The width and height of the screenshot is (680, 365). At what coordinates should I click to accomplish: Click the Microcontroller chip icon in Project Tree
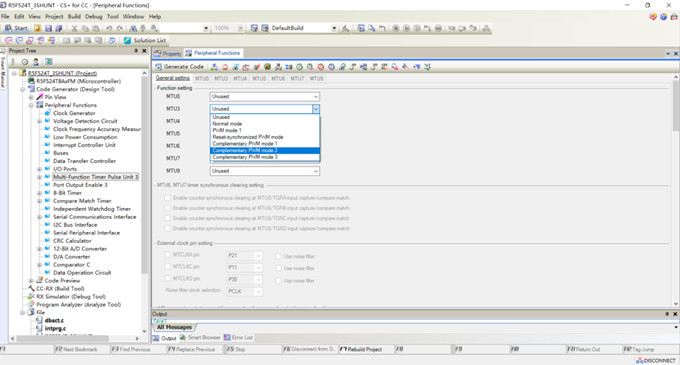point(31,81)
